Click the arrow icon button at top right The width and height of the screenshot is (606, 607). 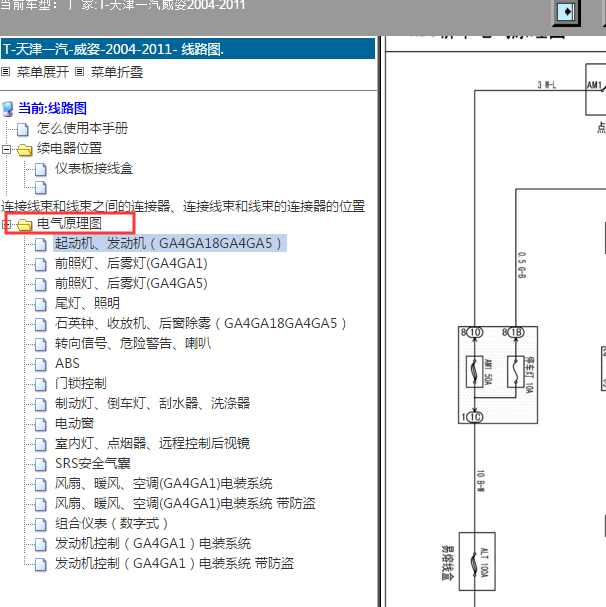click(x=566, y=12)
